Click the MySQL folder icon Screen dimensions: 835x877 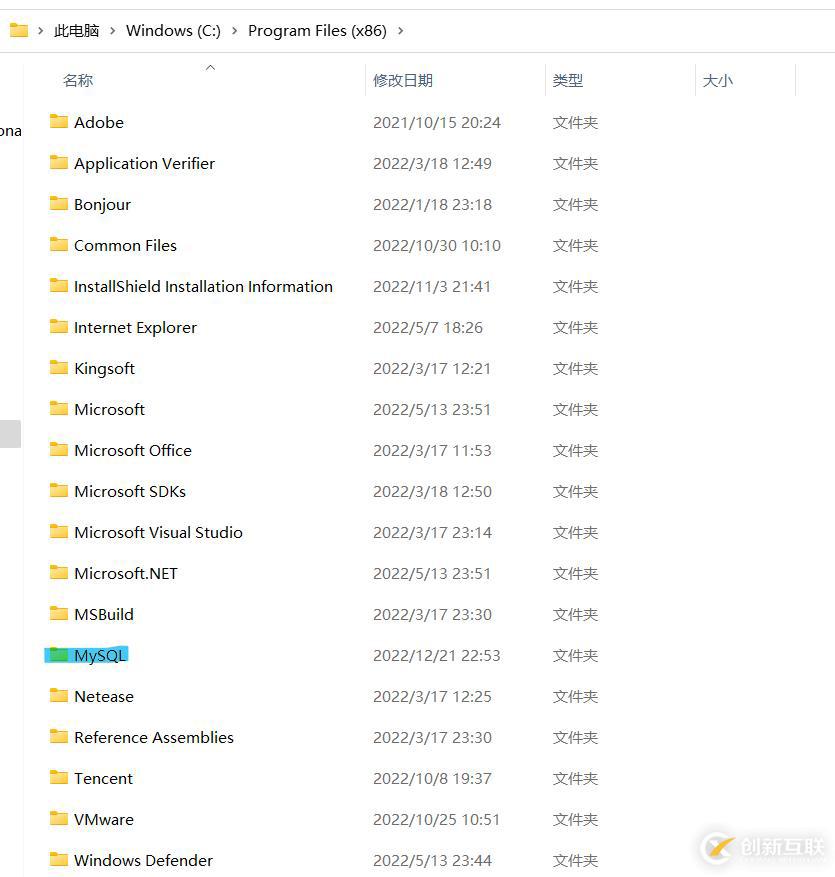(59, 654)
